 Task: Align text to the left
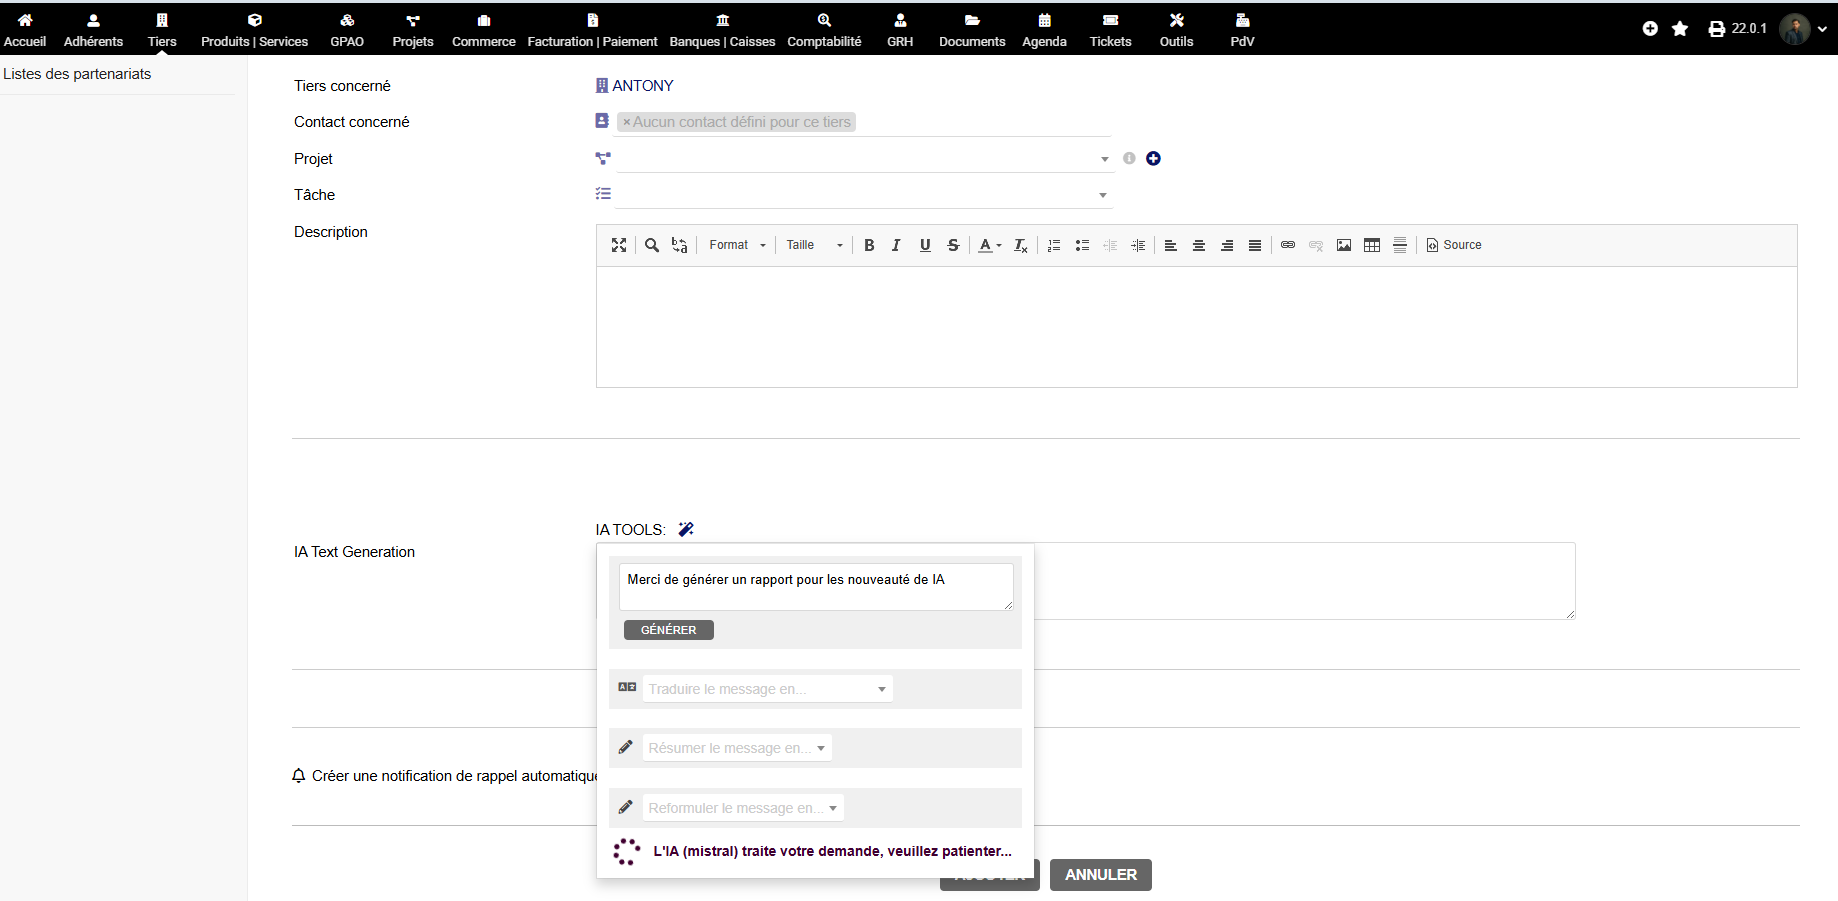(1171, 245)
